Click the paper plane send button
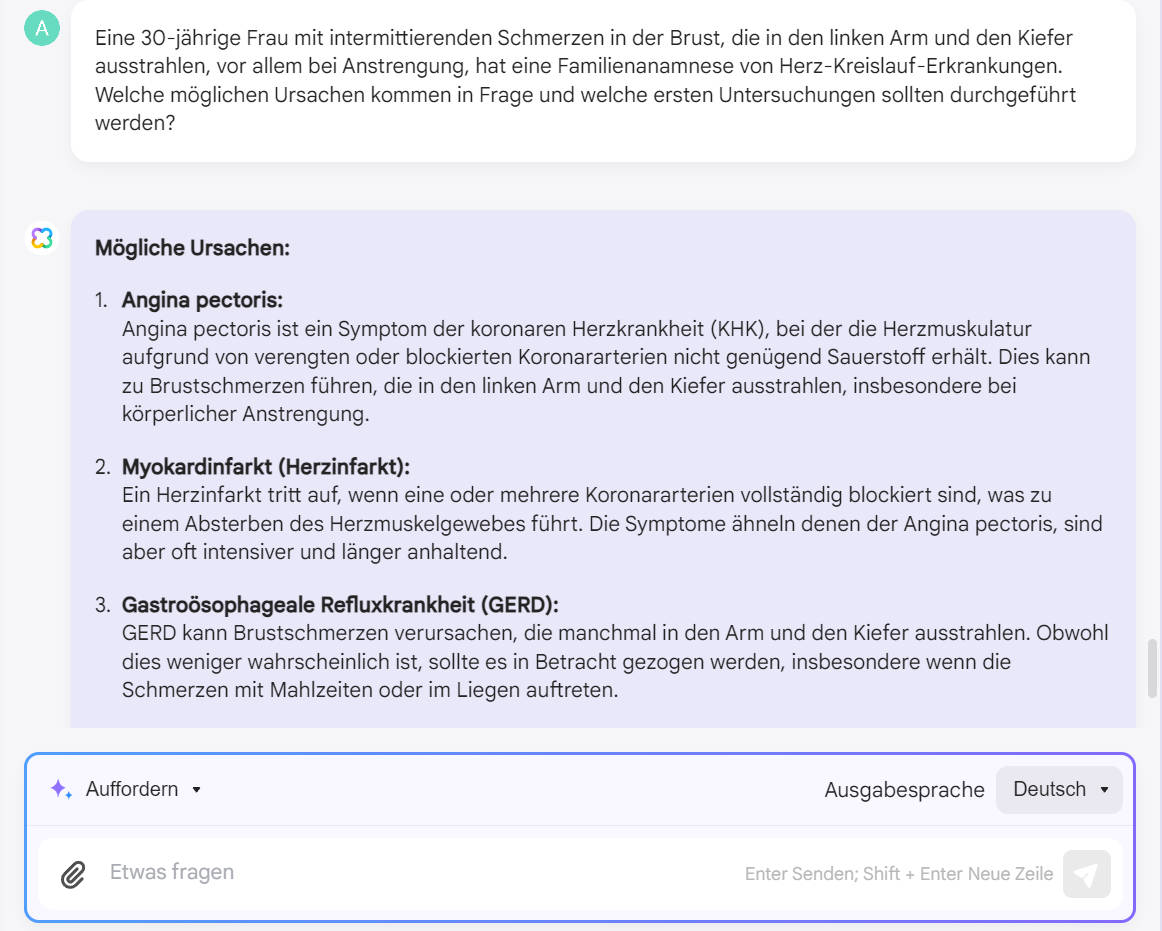The height and width of the screenshot is (931, 1162). pyautogui.click(x=1086, y=874)
